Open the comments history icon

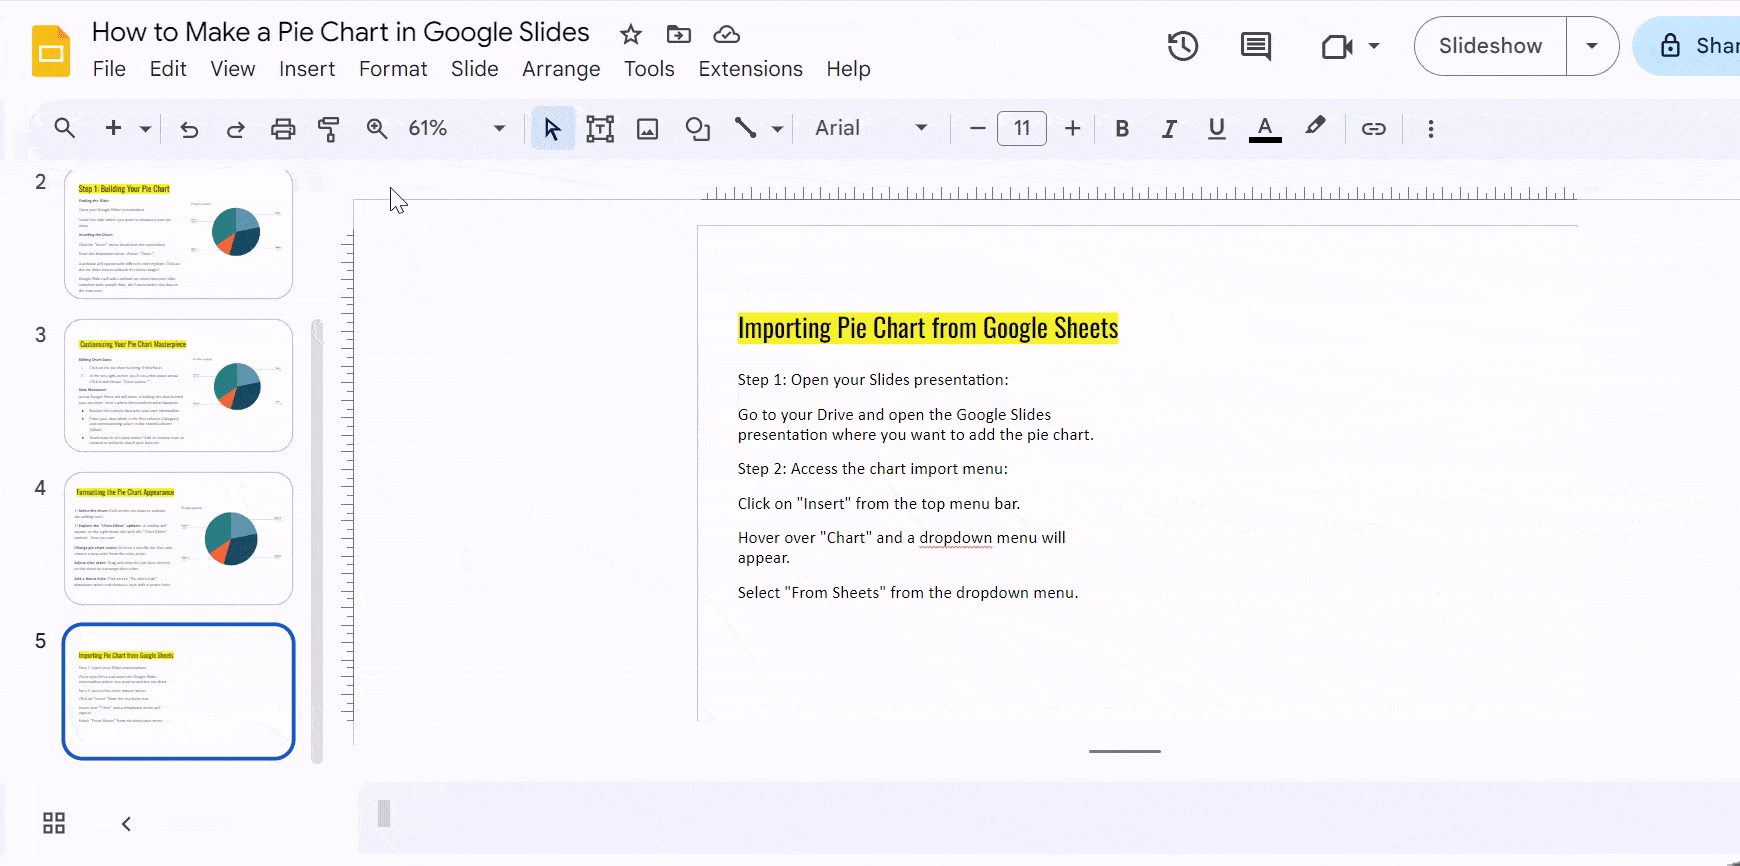(x=1255, y=46)
